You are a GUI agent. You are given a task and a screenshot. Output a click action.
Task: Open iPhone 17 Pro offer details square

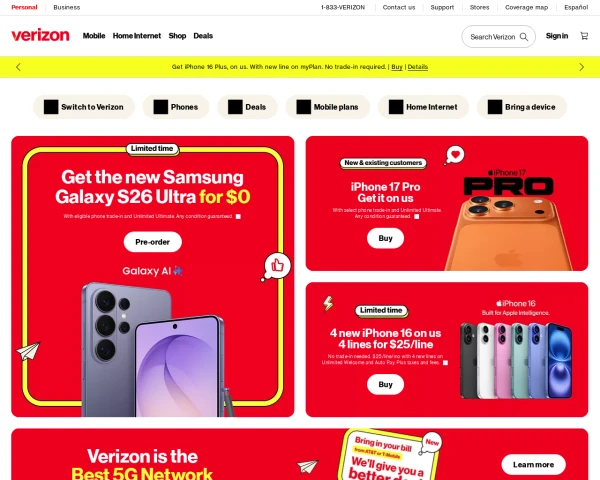[417, 217]
